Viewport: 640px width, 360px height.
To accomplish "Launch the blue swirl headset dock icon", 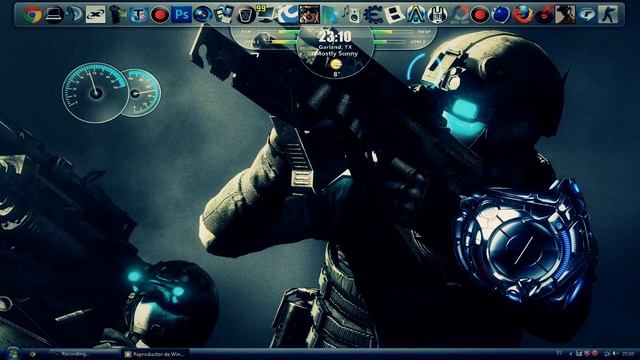I will (75, 15).
